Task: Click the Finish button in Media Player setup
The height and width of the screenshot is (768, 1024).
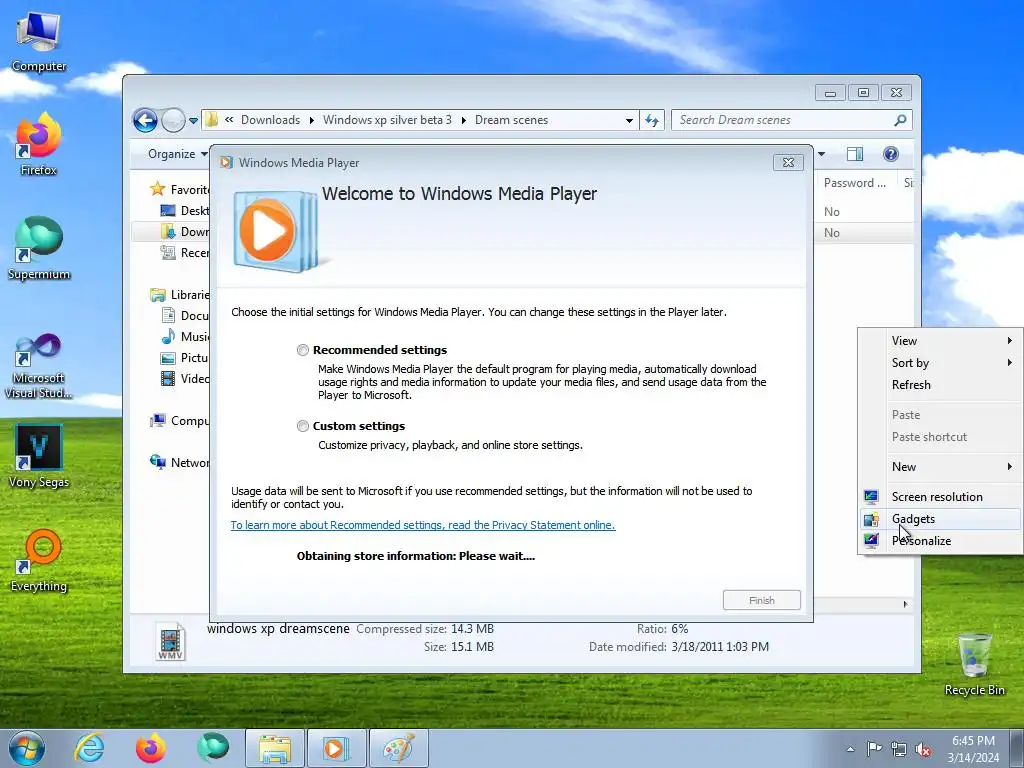Action: point(761,600)
